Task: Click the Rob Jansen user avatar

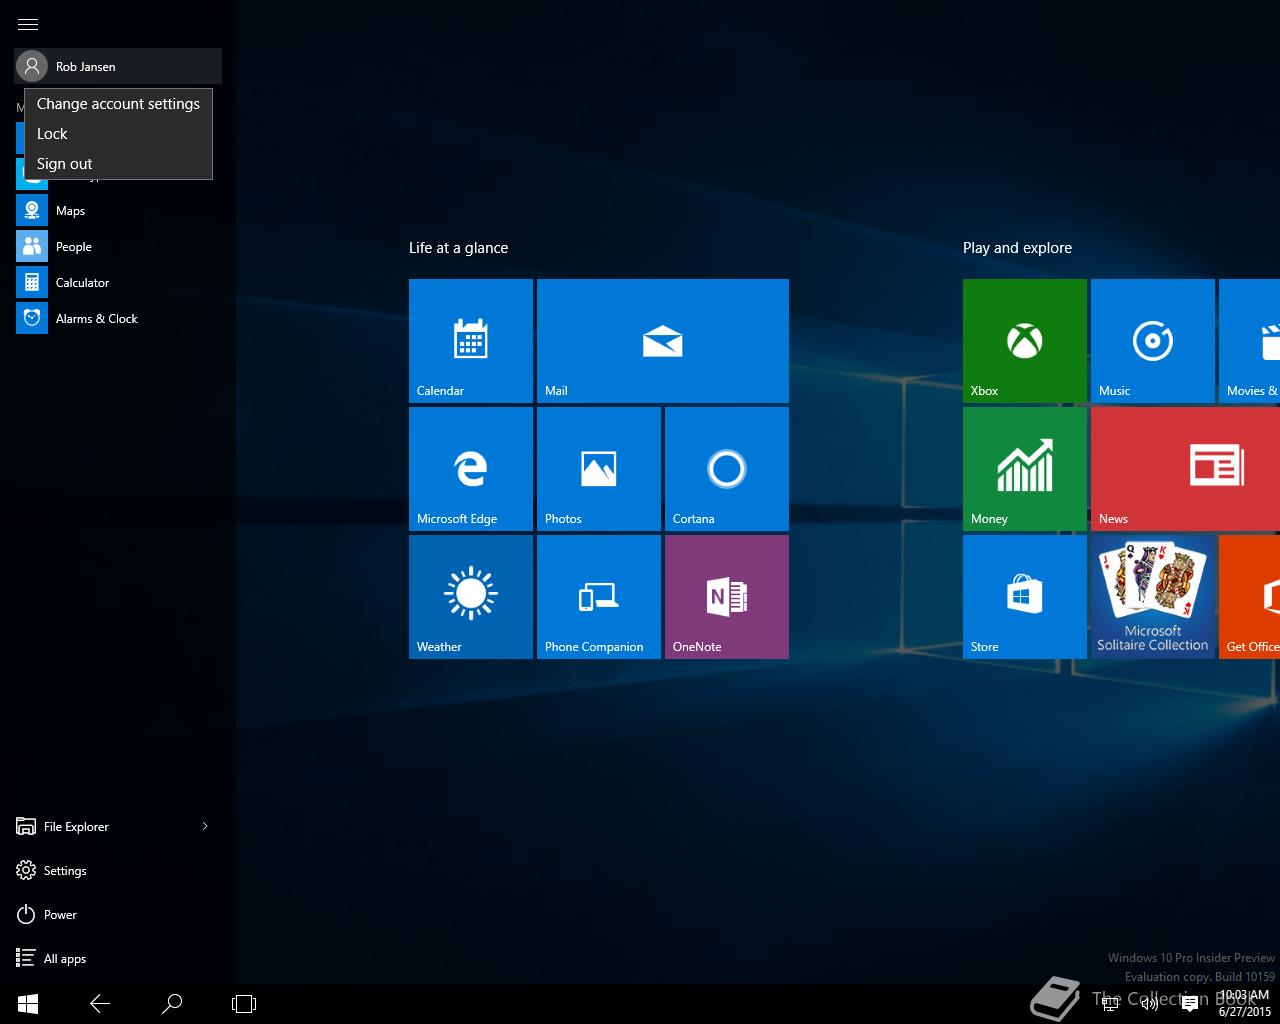Action: 32,66
